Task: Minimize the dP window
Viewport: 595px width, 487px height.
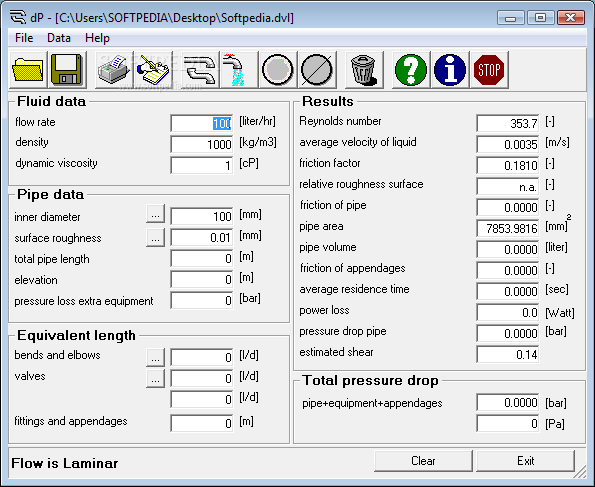Action: coord(511,17)
